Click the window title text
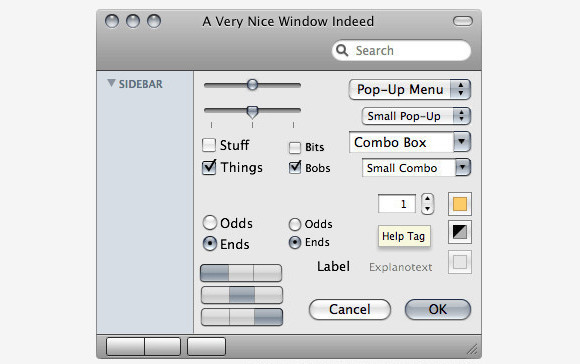Viewport: 580px width, 364px height. pos(288,21)
